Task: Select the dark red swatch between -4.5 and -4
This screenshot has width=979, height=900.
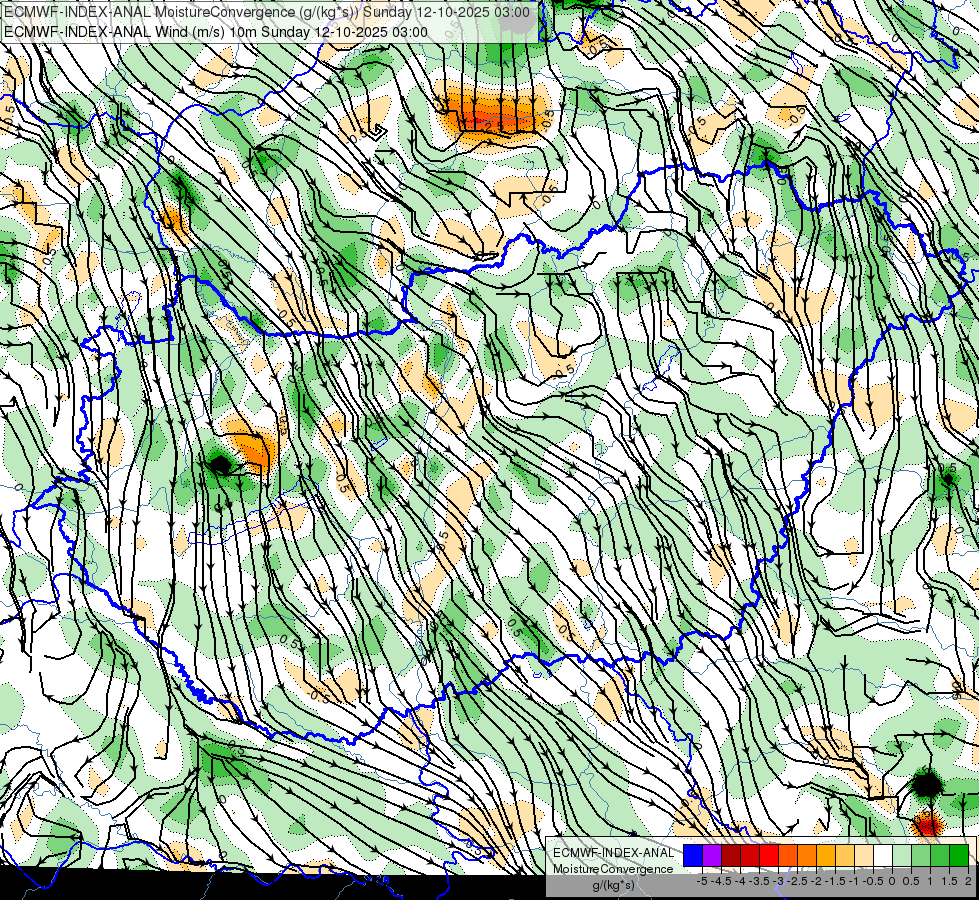Action: click(x=731, y=855)
